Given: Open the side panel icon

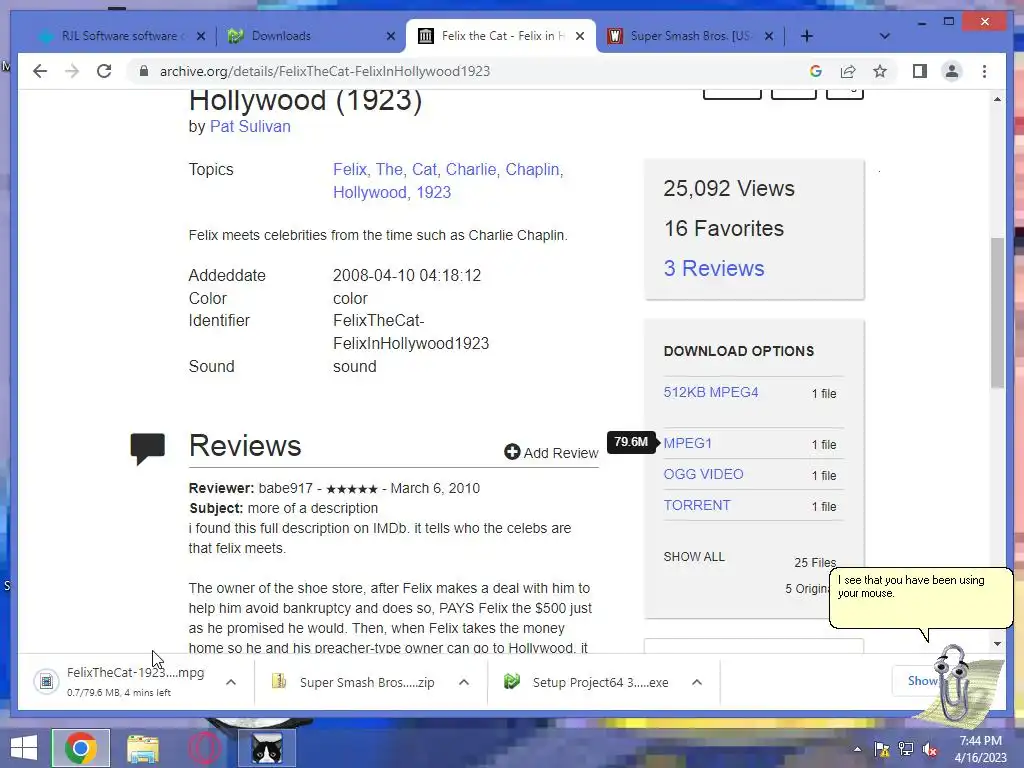Looking at the screenshot, I should (x=920, y=71).
